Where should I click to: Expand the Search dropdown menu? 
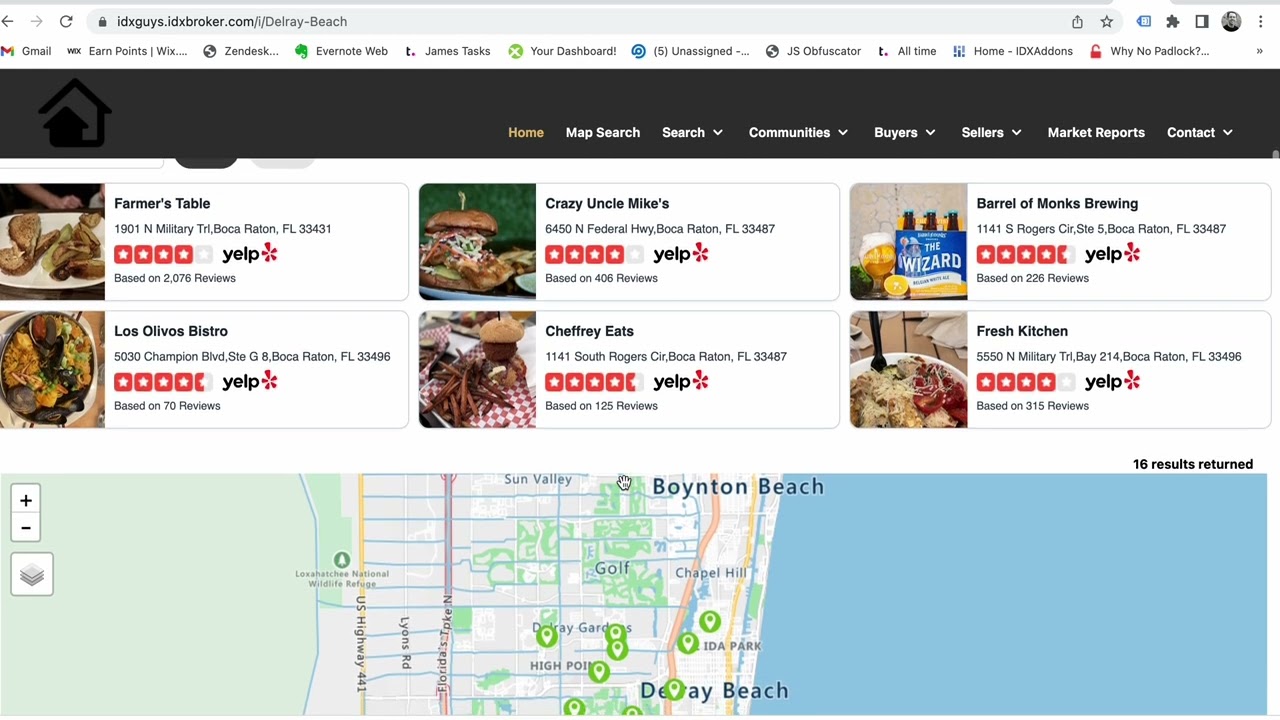click(692, 132)
